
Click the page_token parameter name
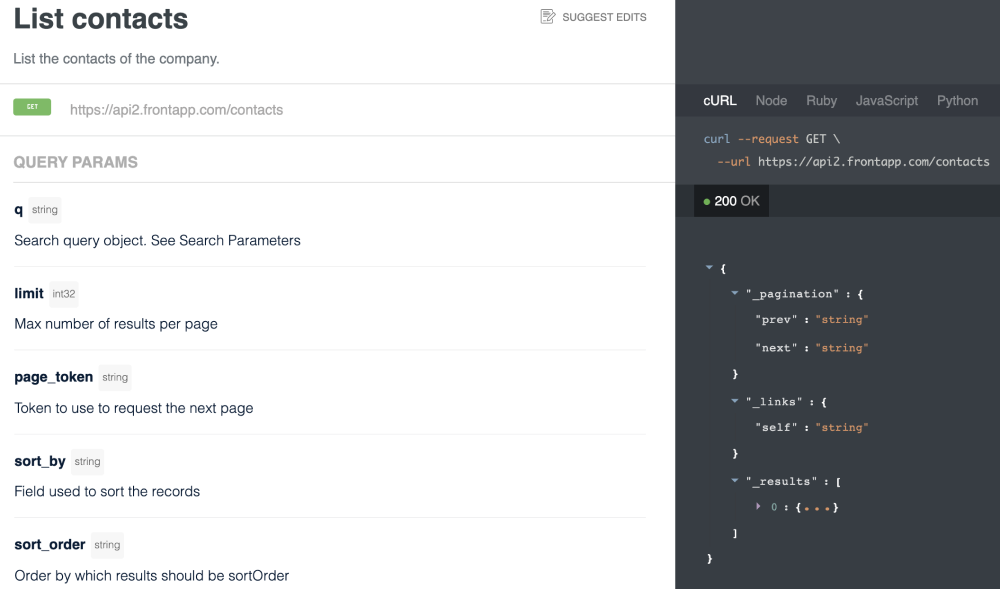coord(54,377)
